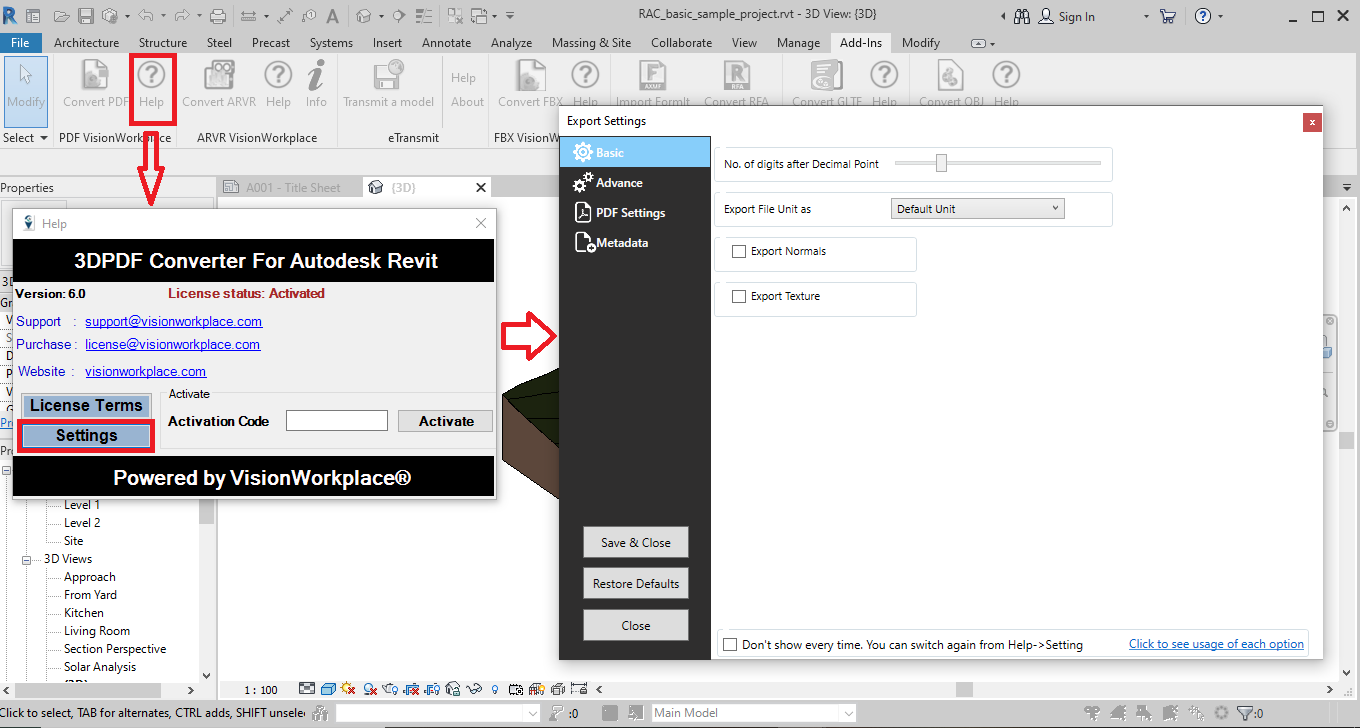Collapse the 3D Views tree node
1360x728 pixels.
[x=28, y=560]
